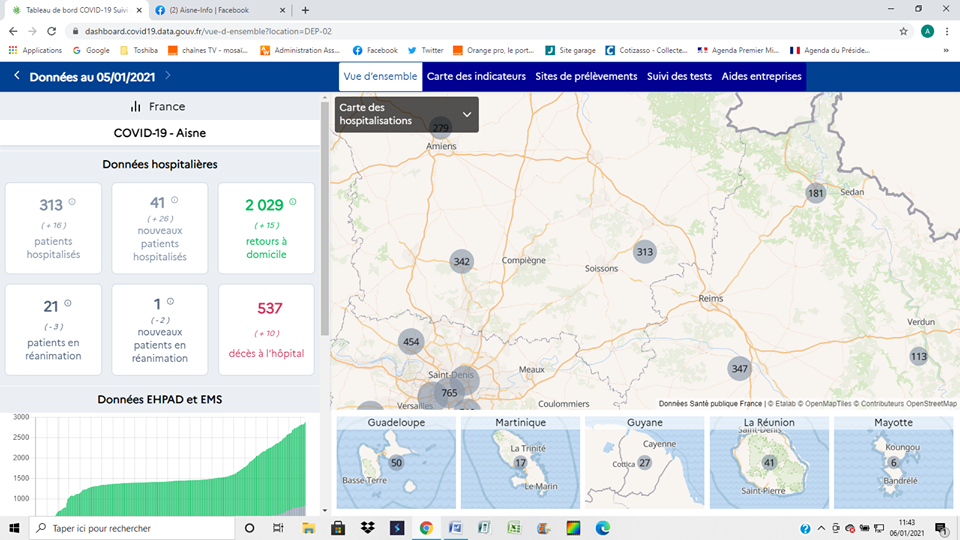Screen dimensions: 960x540
Task: Show hidden system tray icons
Action: [x=820, y=528]
